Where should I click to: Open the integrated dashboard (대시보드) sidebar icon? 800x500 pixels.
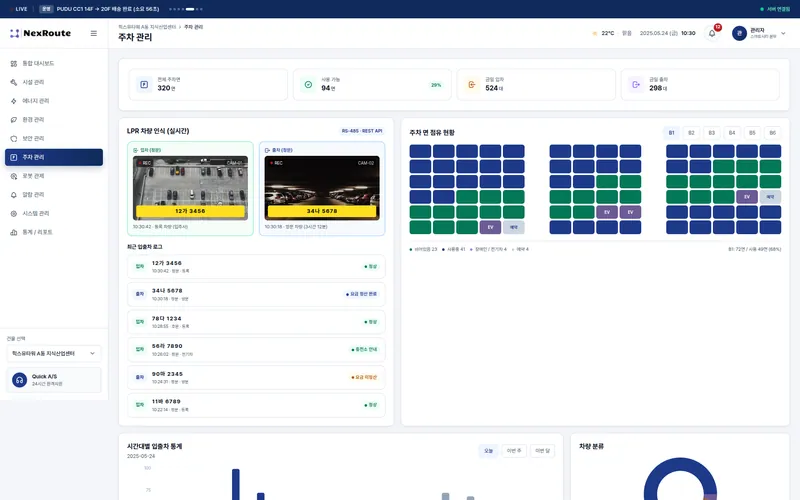click(x=14, y=64)
